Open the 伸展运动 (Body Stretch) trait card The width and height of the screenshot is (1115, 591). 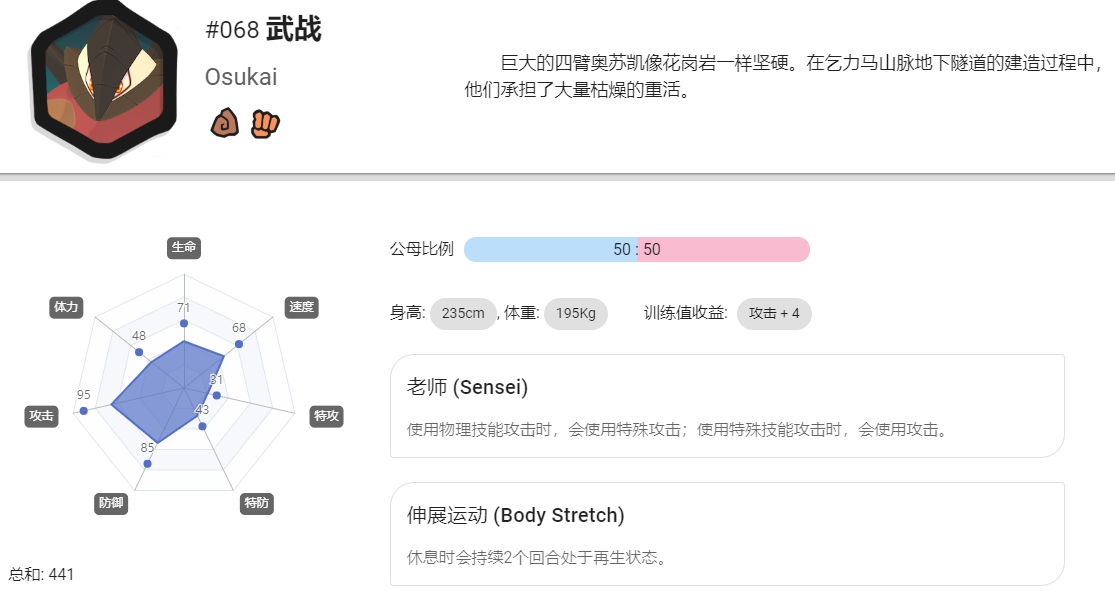tap(727, 534)
